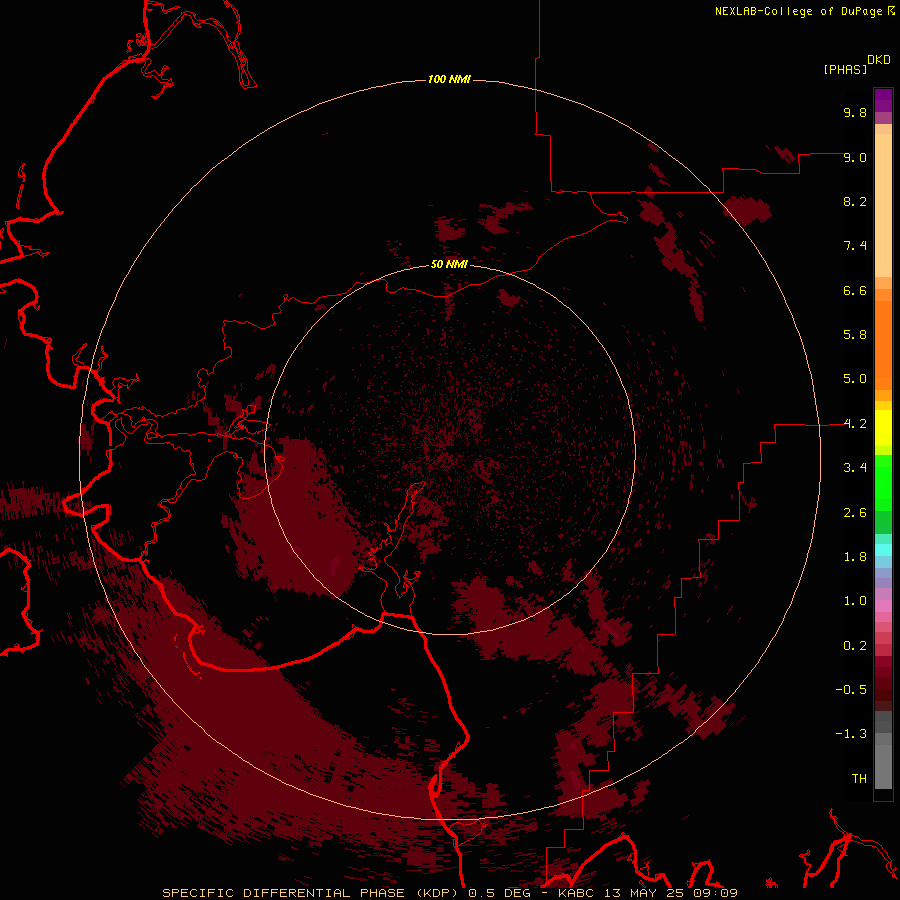
Task: Click the 1.8 scale value
Action: tap(855, 557)
